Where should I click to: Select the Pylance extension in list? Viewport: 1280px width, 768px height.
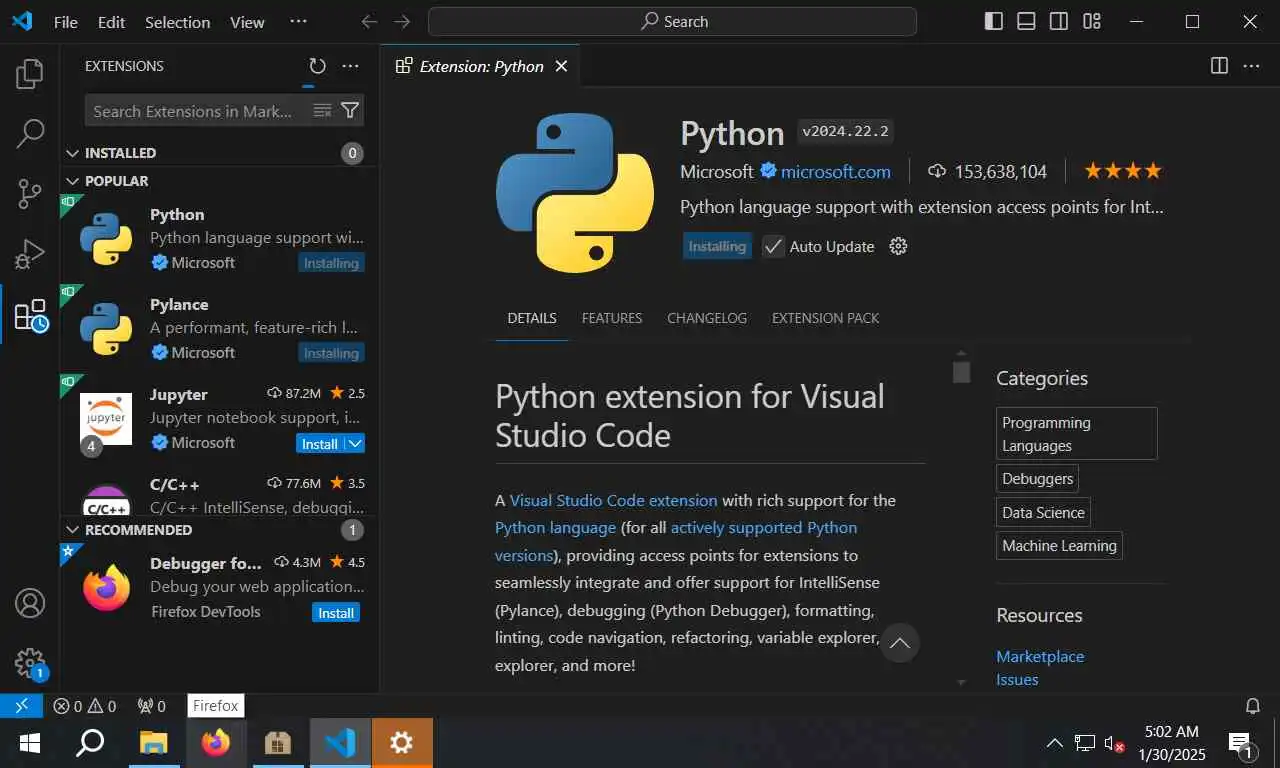[220, 328]
